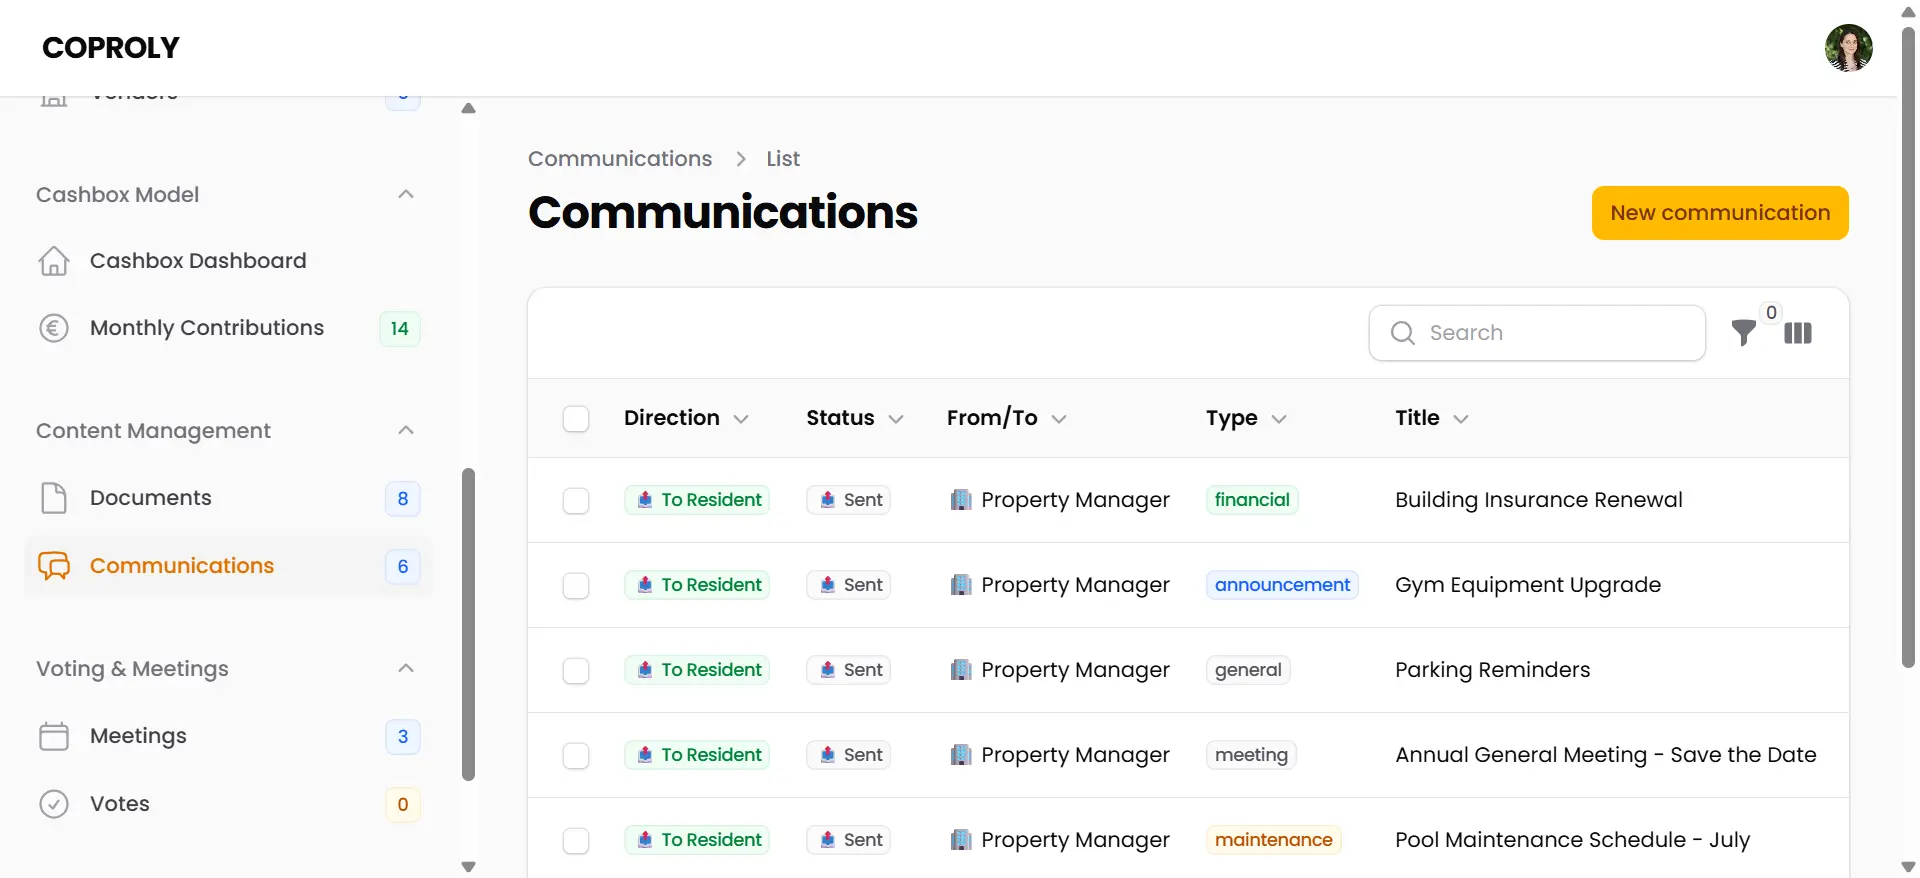Open Gym Equipment Upgrade title
Image resolution: width=1920 pixels, height=878 pixels.
point(1528,585)
